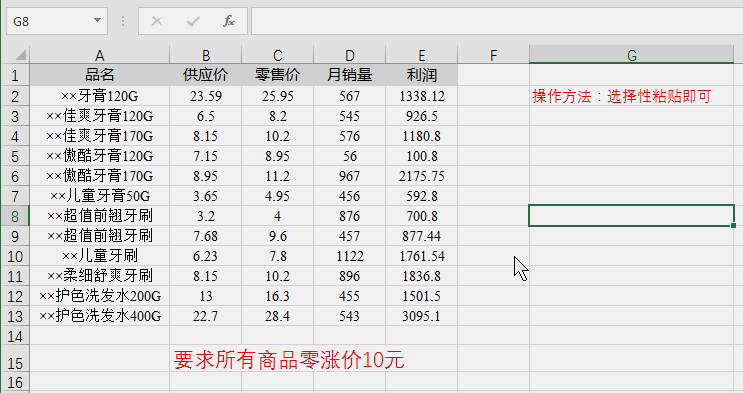Click profit value 3095.1

point(422,316)
